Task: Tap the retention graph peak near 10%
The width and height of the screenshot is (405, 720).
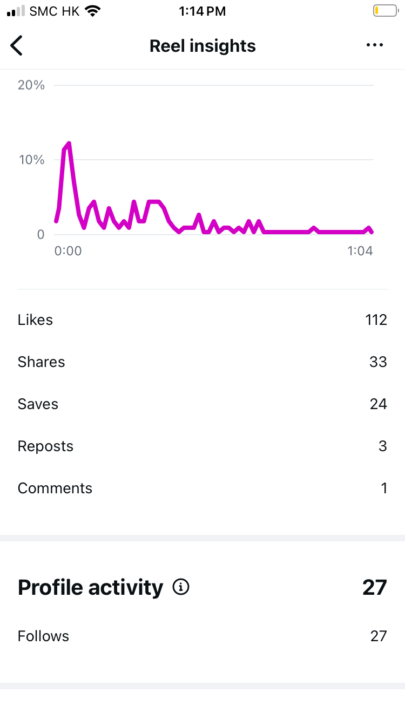Action: [x=68, y=145]
